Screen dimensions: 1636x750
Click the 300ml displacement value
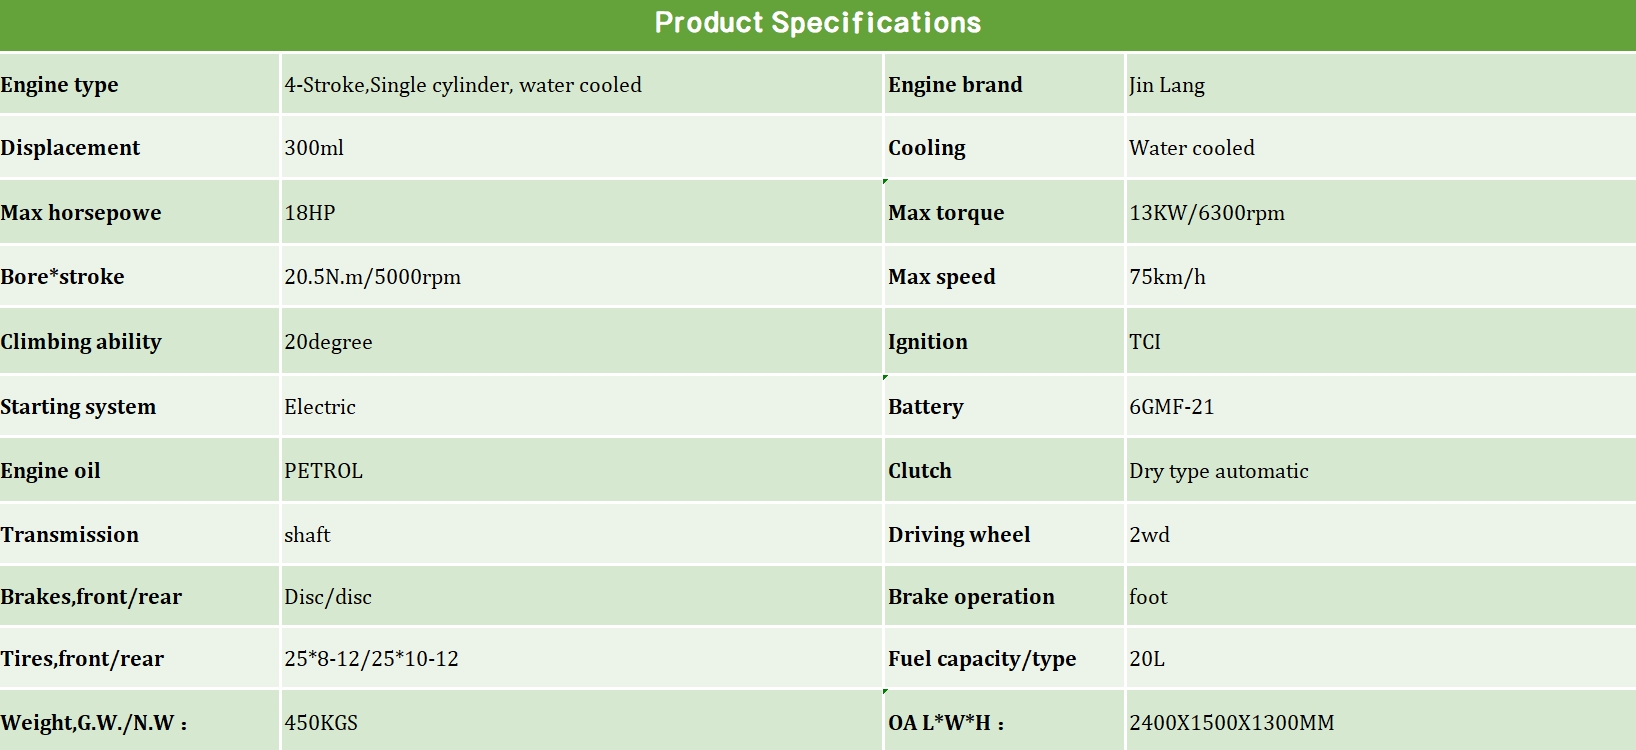(x=314, y=148)
